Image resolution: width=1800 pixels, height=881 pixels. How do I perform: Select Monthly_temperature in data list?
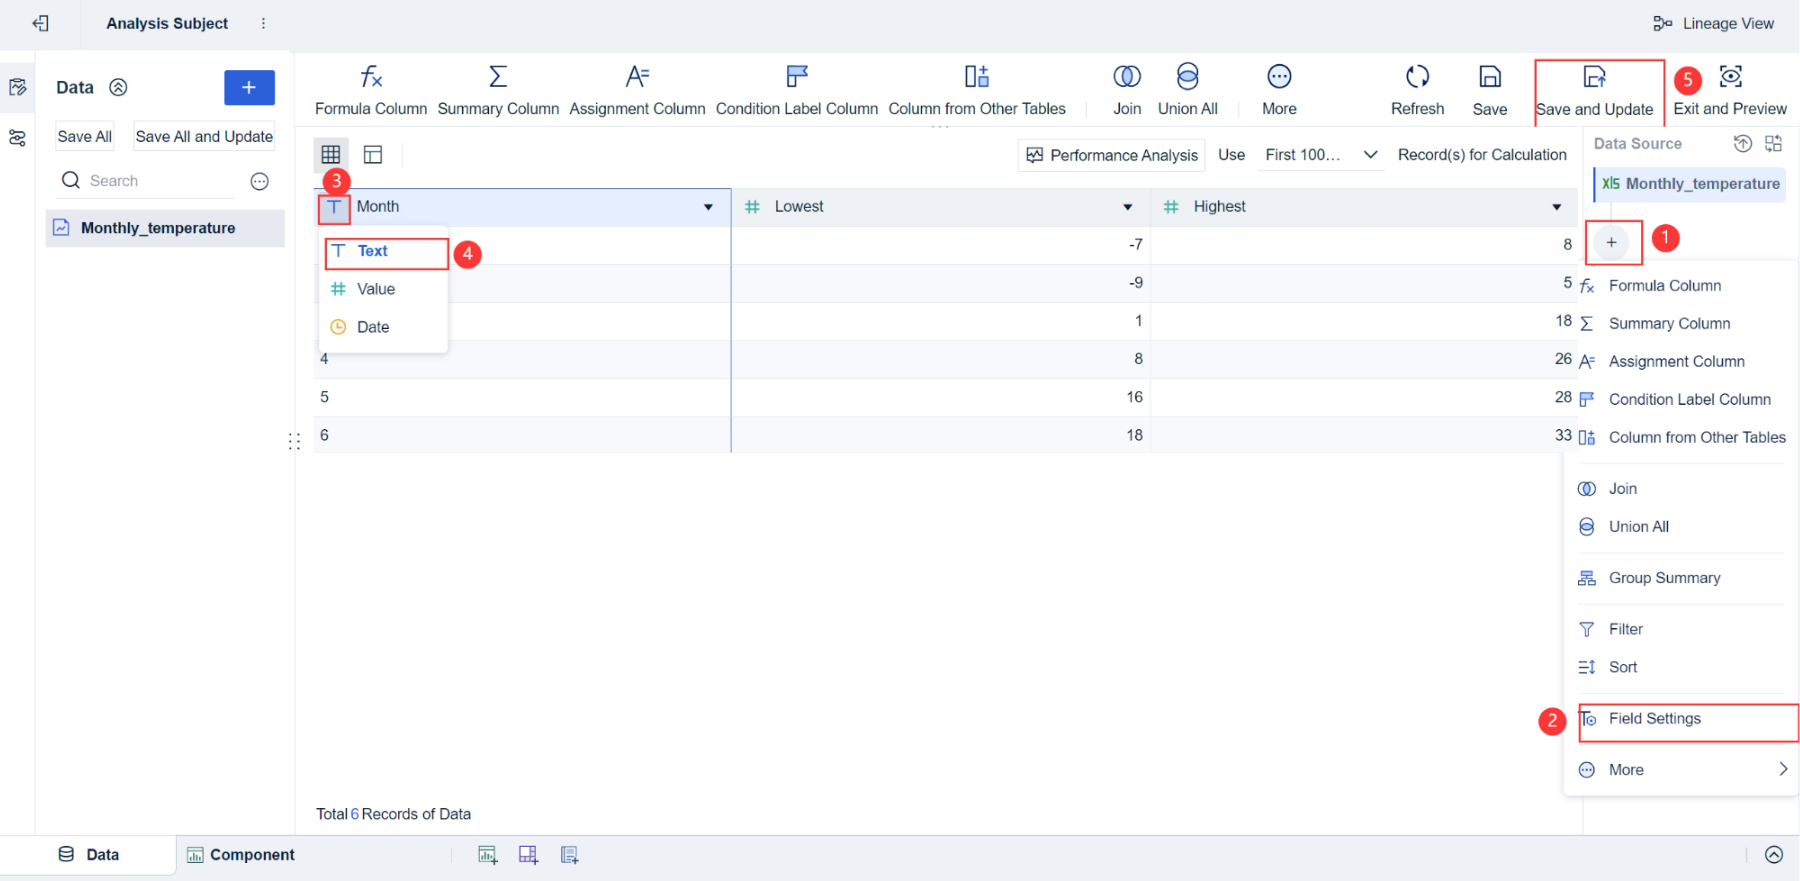165,228
